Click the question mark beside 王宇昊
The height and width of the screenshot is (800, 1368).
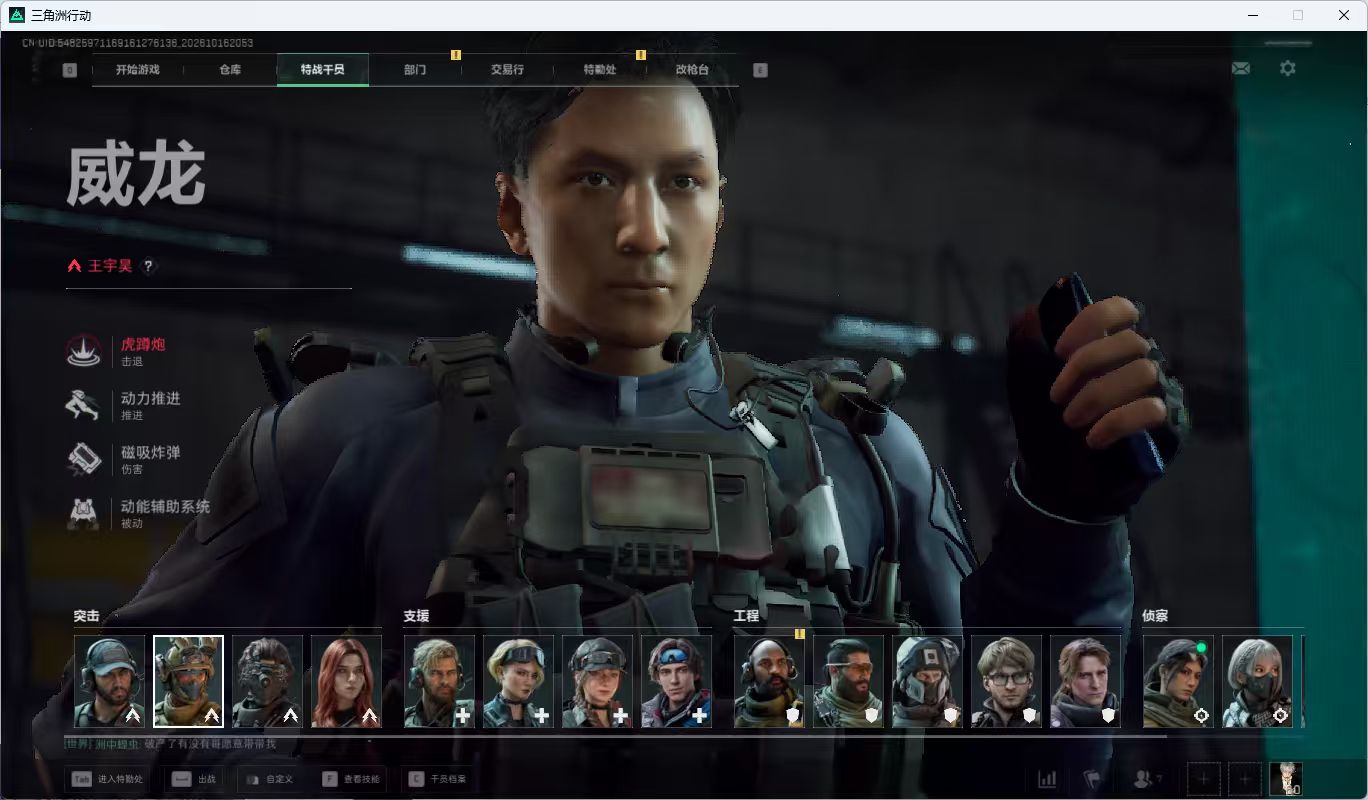(x=148, y=266)
